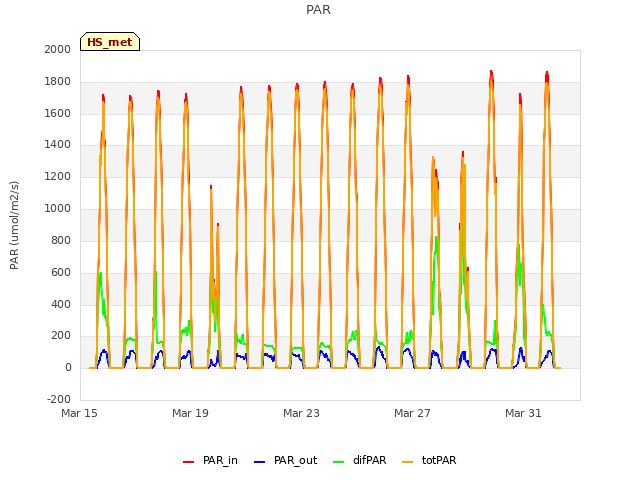Toggle the PAR_in legend entry

[x=211, y=460]
